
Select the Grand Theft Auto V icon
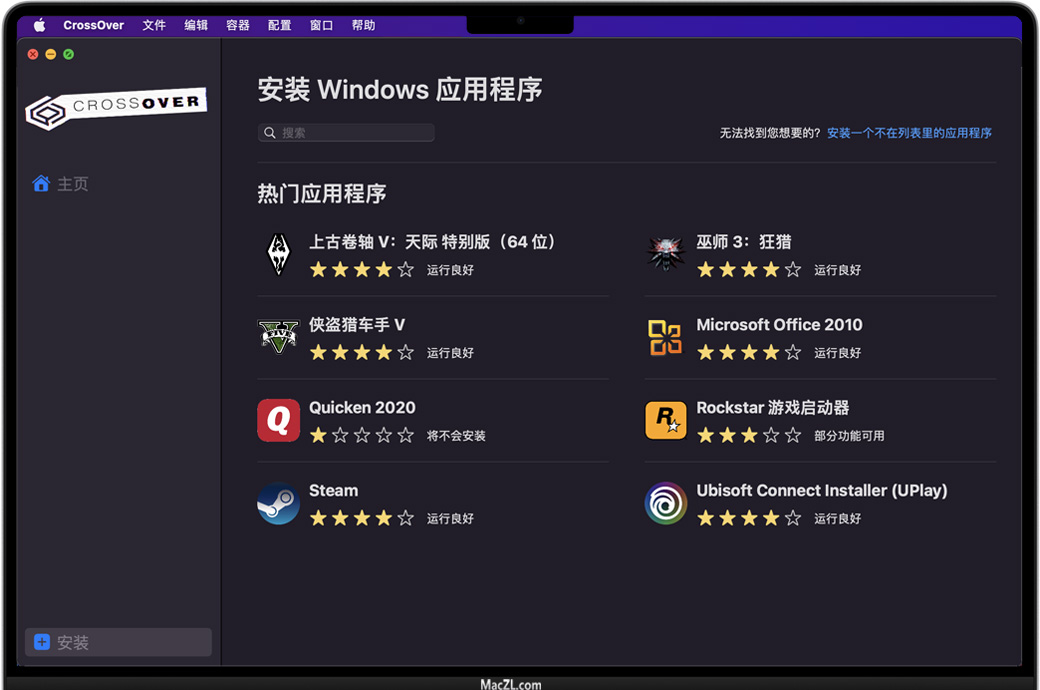coord(278,338)
